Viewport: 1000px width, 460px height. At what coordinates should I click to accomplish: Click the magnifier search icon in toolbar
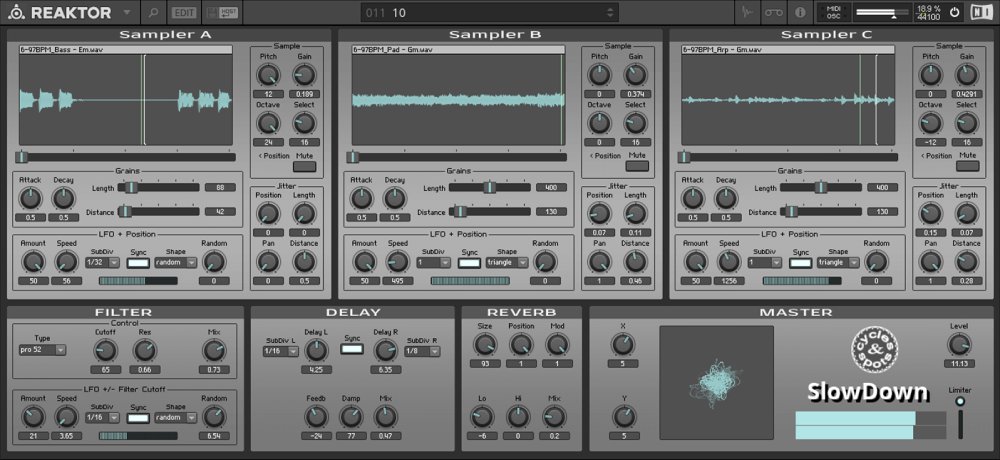tap(153, 13)
